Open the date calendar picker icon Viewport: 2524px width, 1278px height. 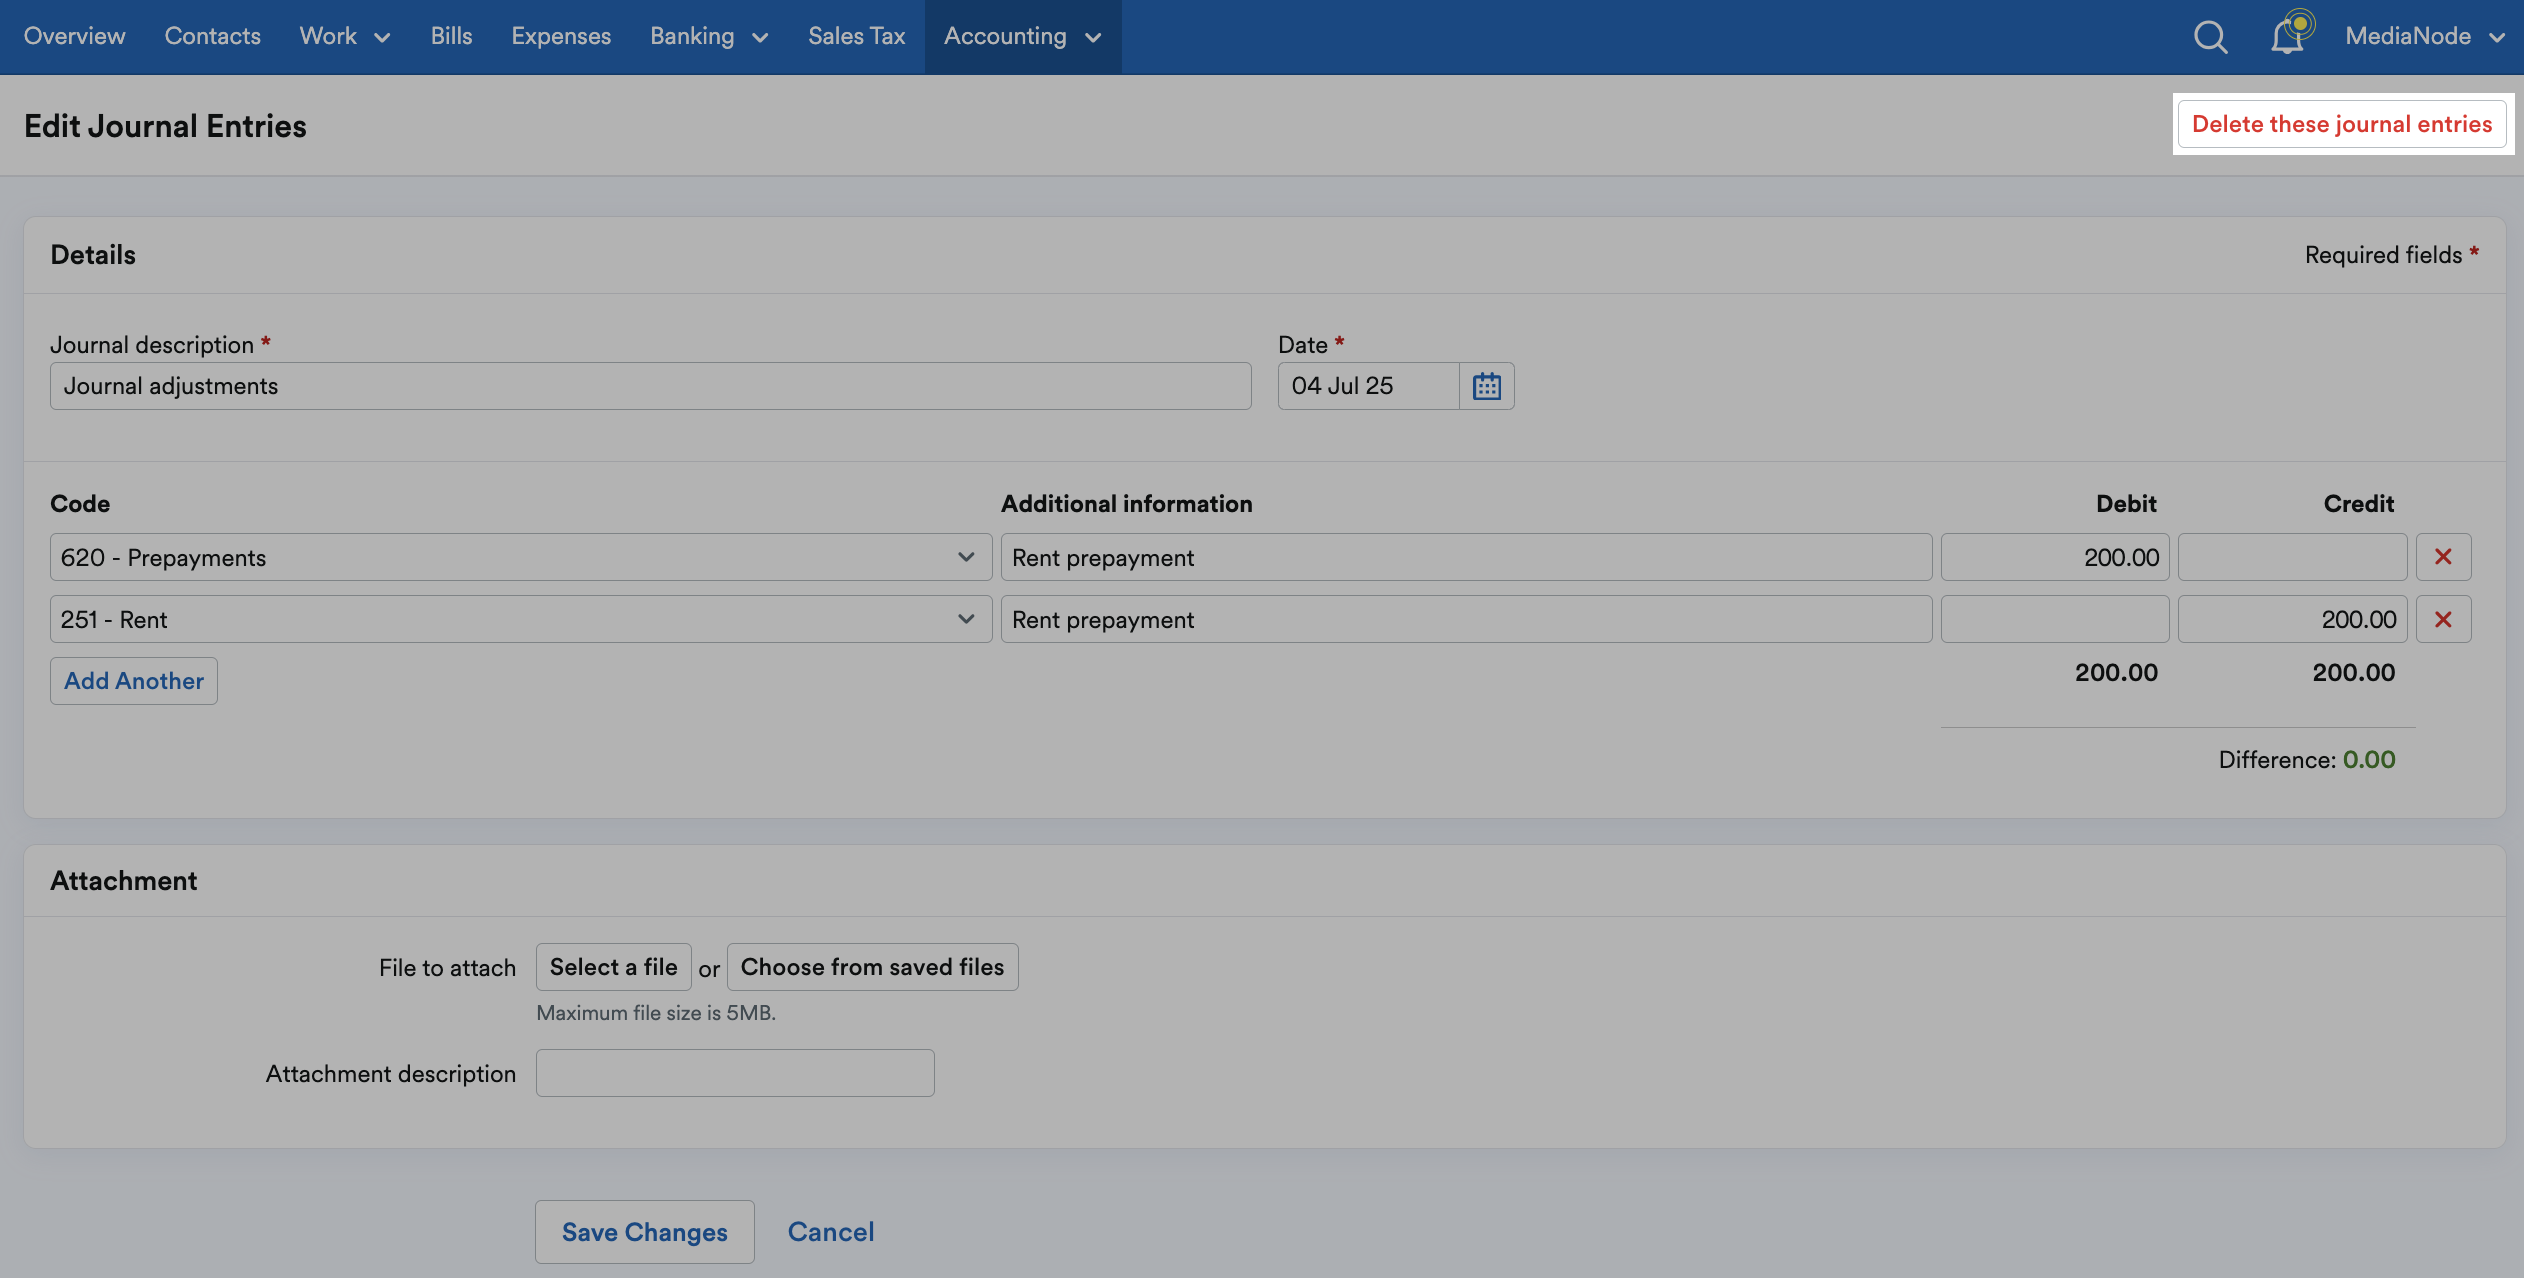[1486, 386]
